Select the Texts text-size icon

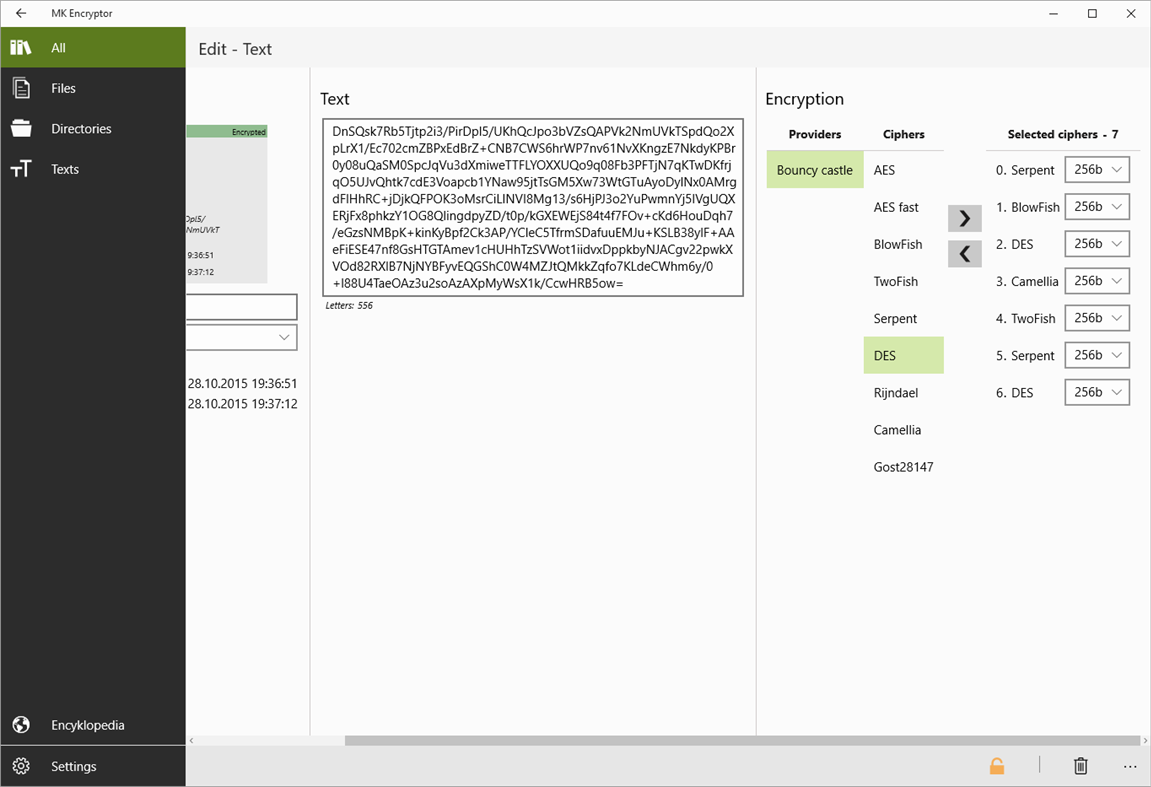[22, 169]
